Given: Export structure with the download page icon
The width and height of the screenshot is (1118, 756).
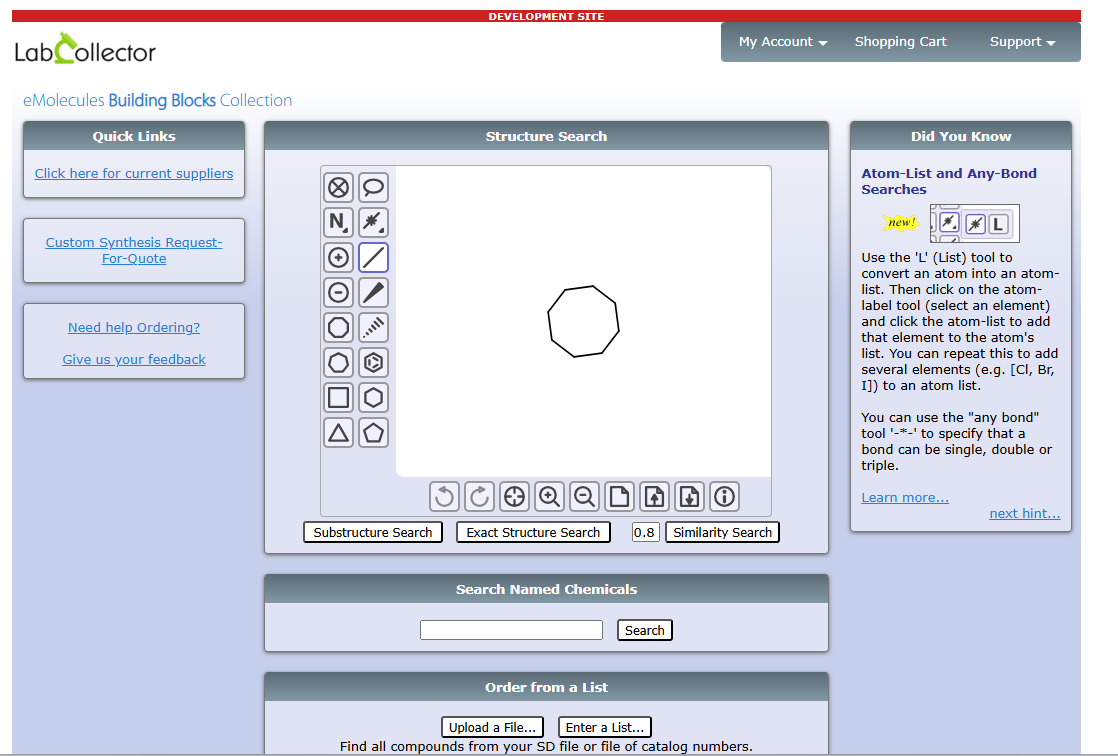Looking at the screenshot, I should pyautogui.click(x=689, y=496).
